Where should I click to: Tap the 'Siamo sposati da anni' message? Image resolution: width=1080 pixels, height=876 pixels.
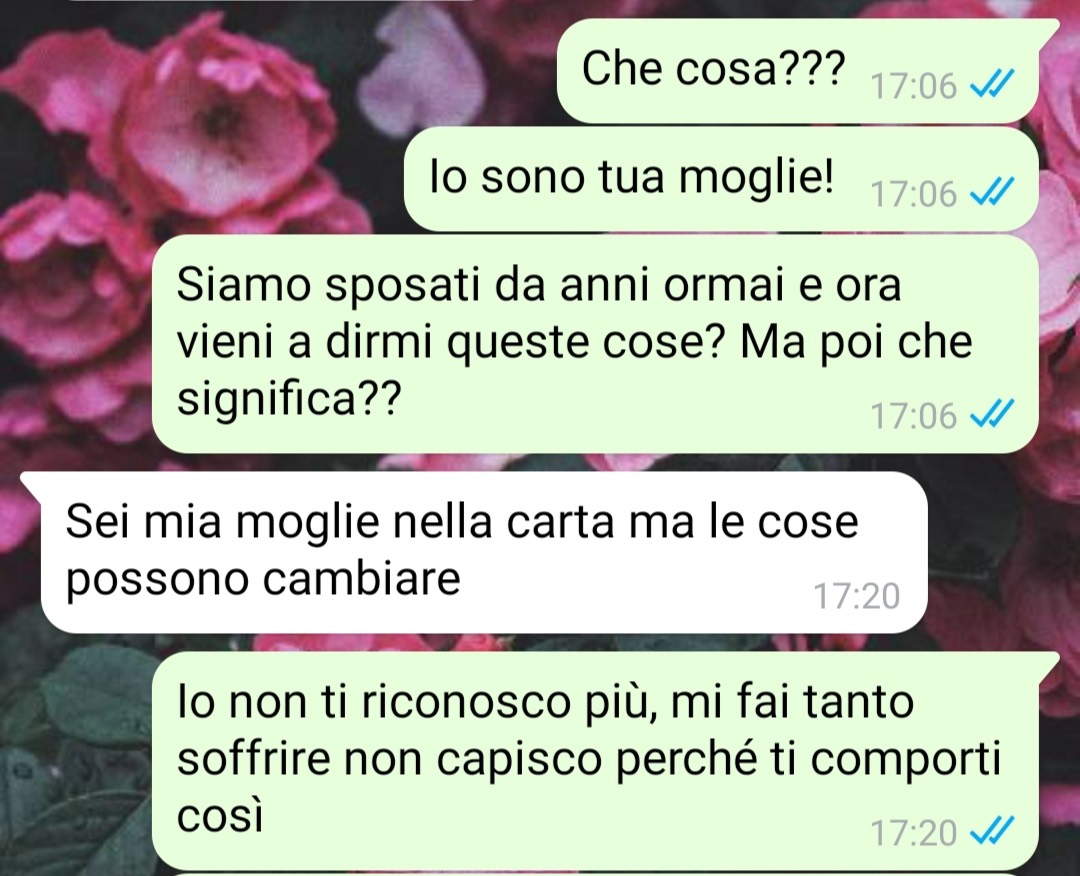point(595,344)
